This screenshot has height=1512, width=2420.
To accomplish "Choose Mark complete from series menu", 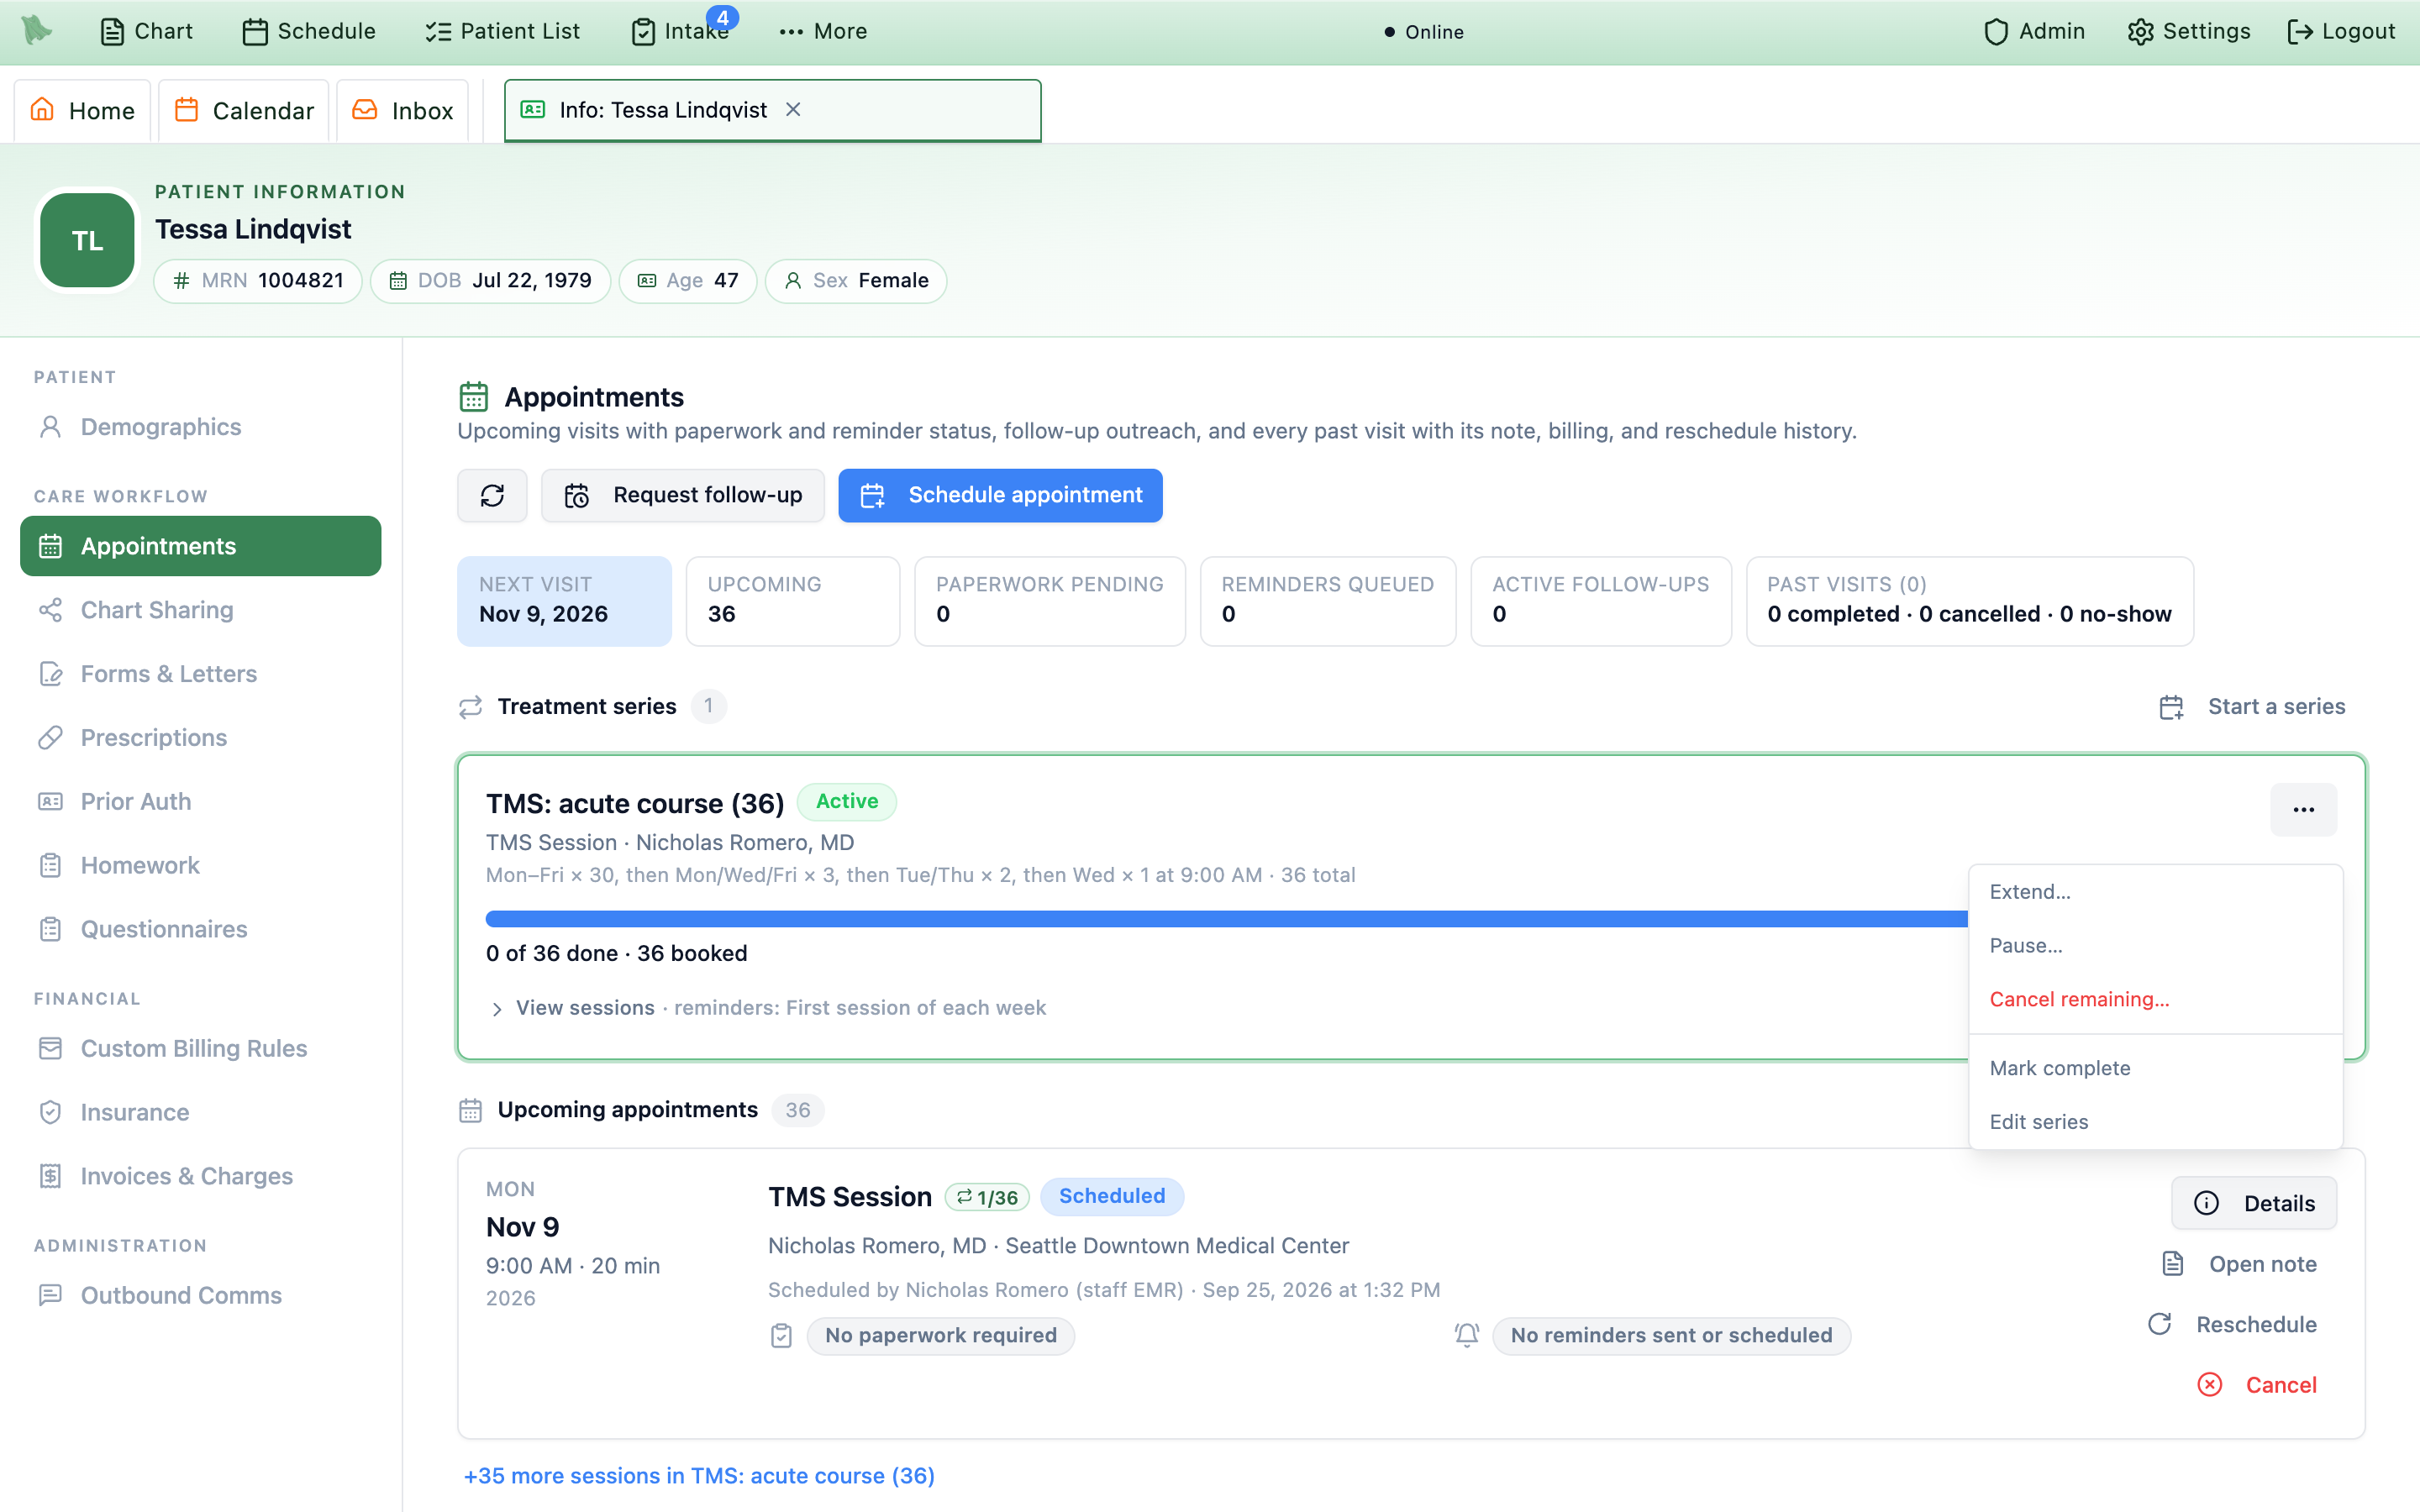I will point(2155,1068).
